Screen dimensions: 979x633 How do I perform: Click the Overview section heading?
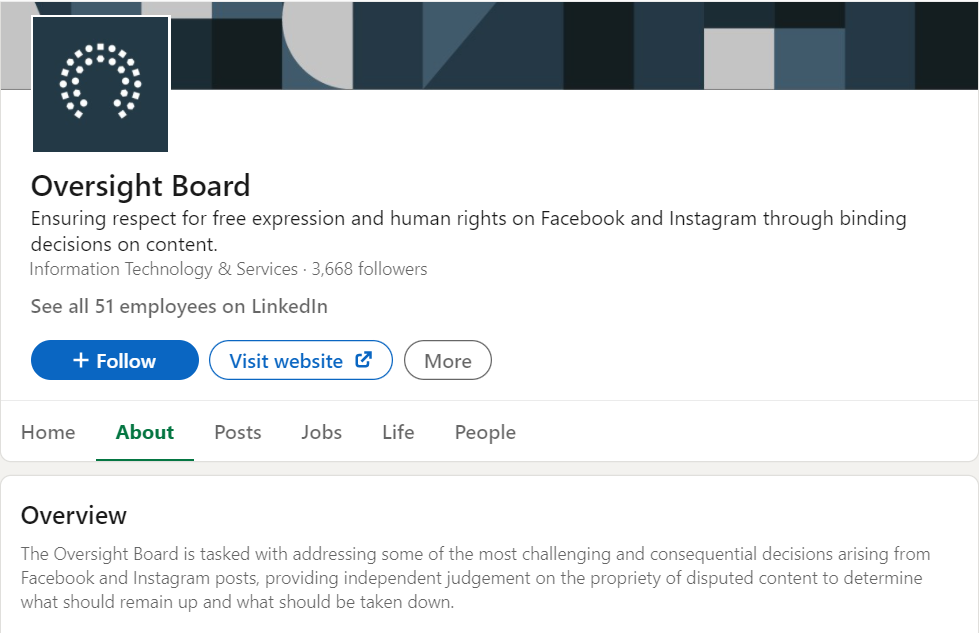tap(74, 516)
